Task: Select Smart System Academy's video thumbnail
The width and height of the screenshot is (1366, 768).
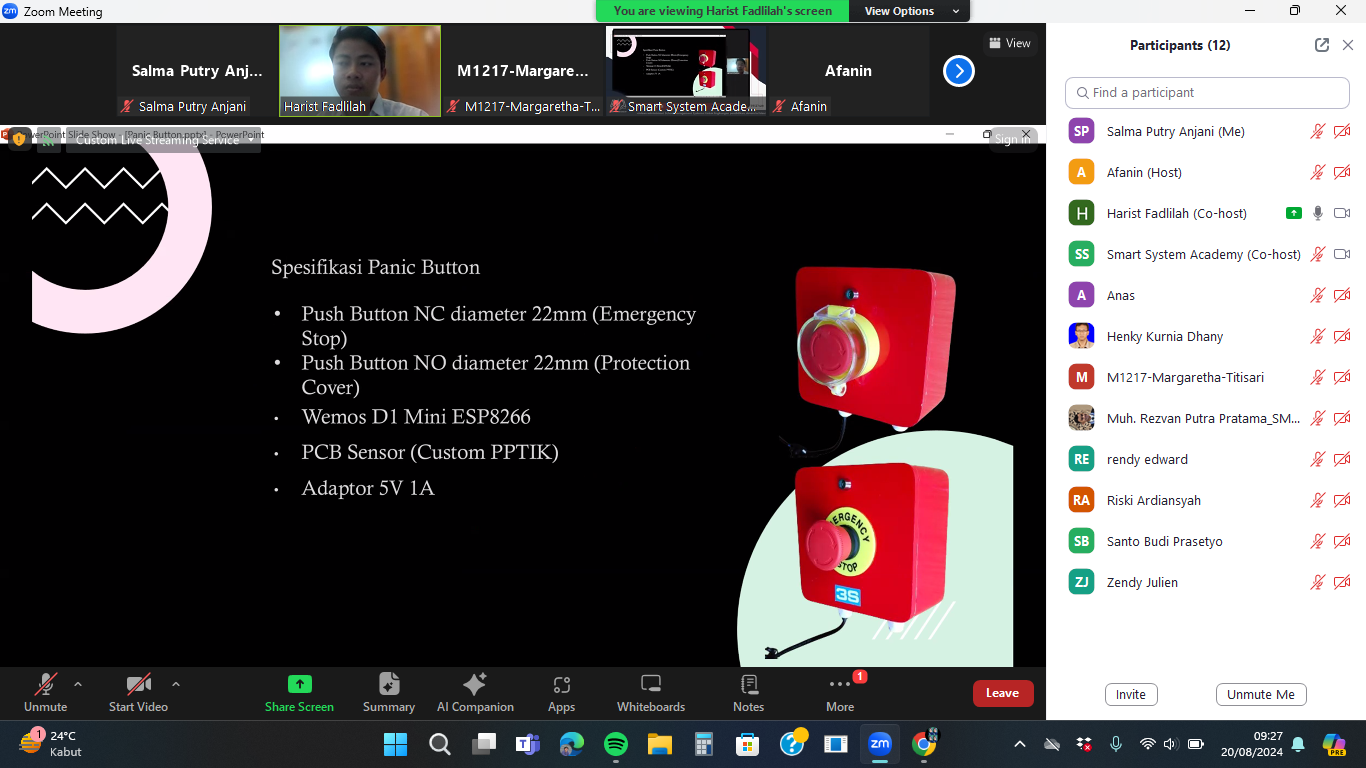Action: pos(685,71)
